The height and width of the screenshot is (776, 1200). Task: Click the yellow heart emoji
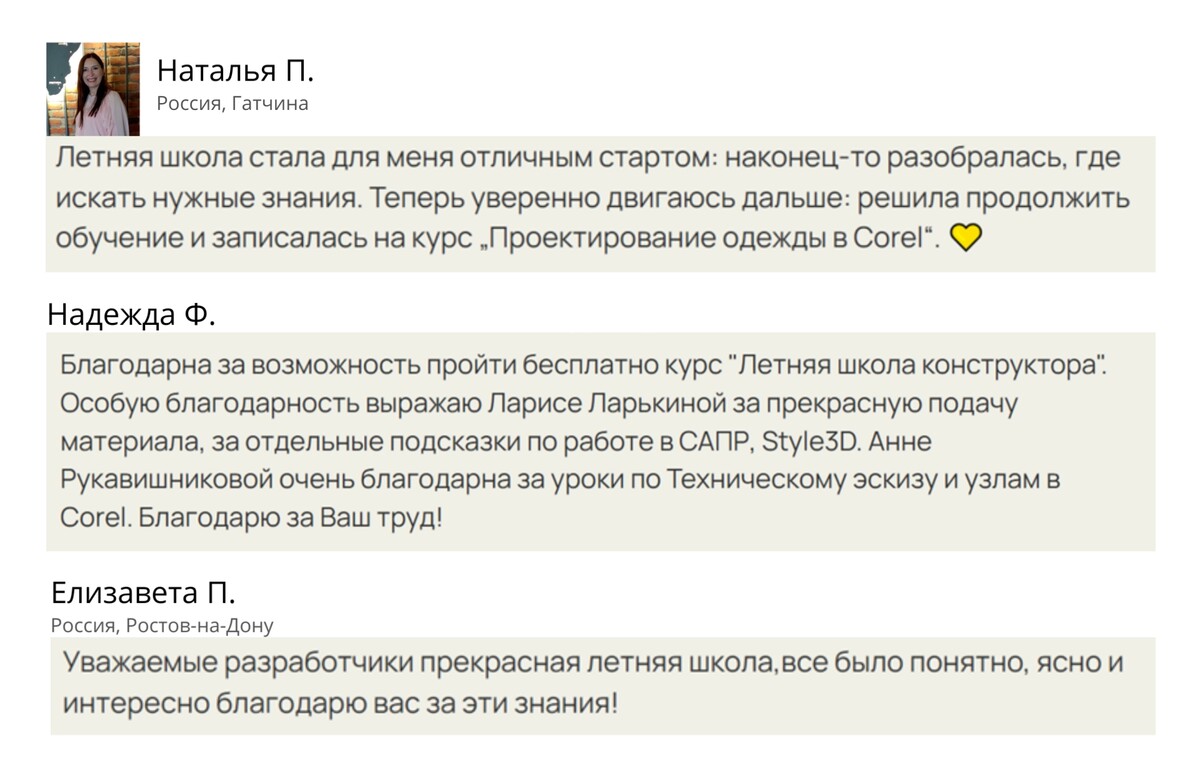[x=966, y=238]
